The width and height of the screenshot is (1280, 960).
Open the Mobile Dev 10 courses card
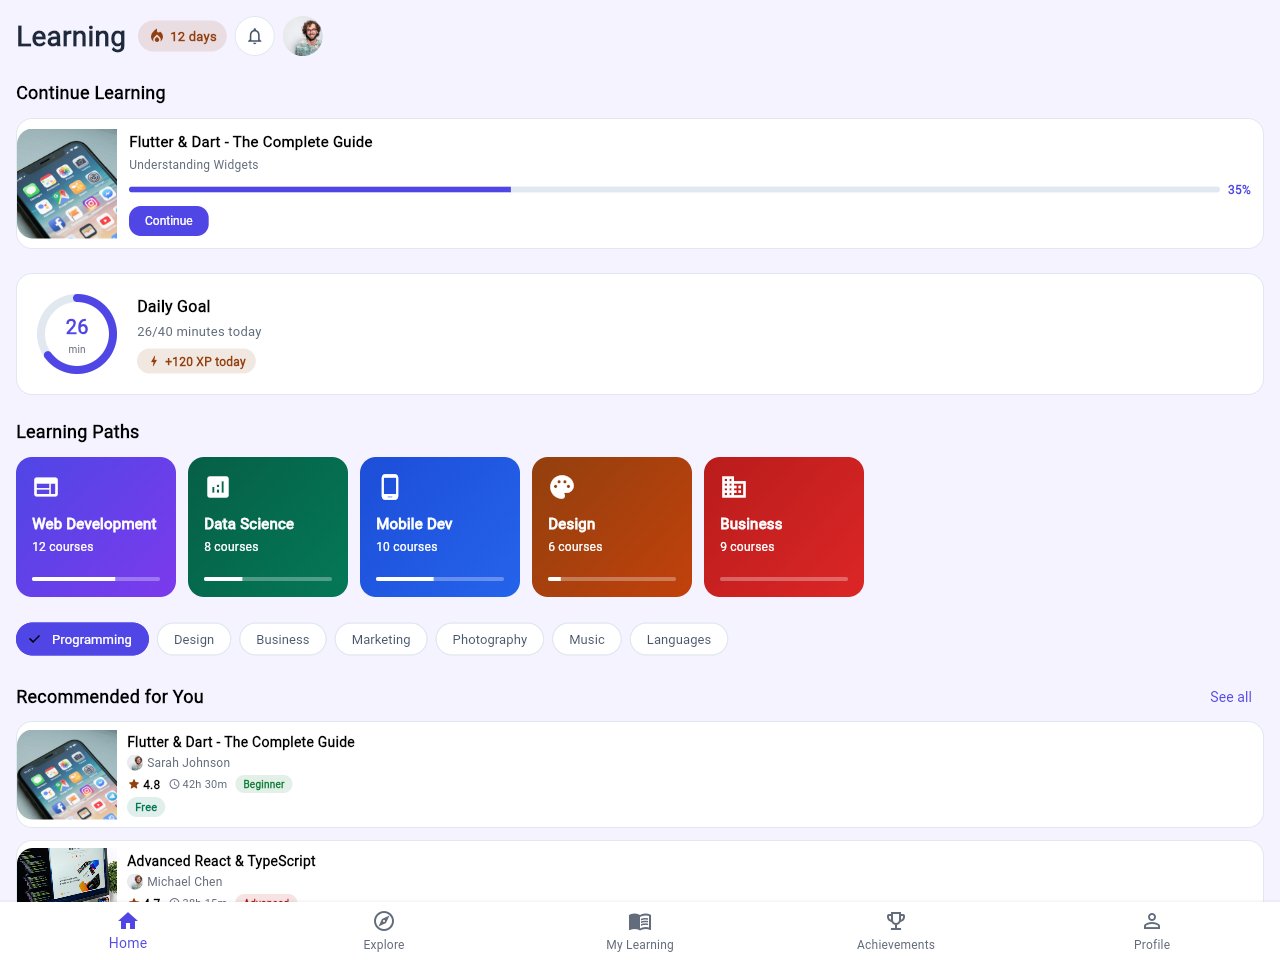click(440, 527)
